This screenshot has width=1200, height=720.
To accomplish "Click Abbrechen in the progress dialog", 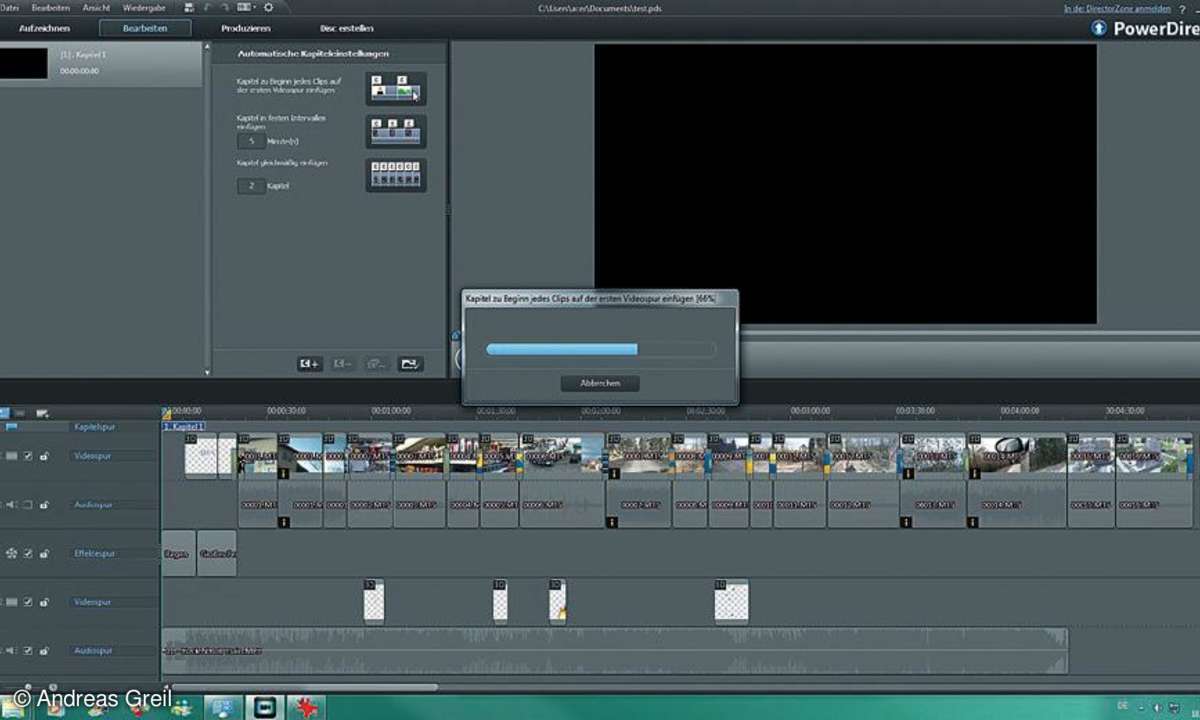I will click(x=600, y=383).
